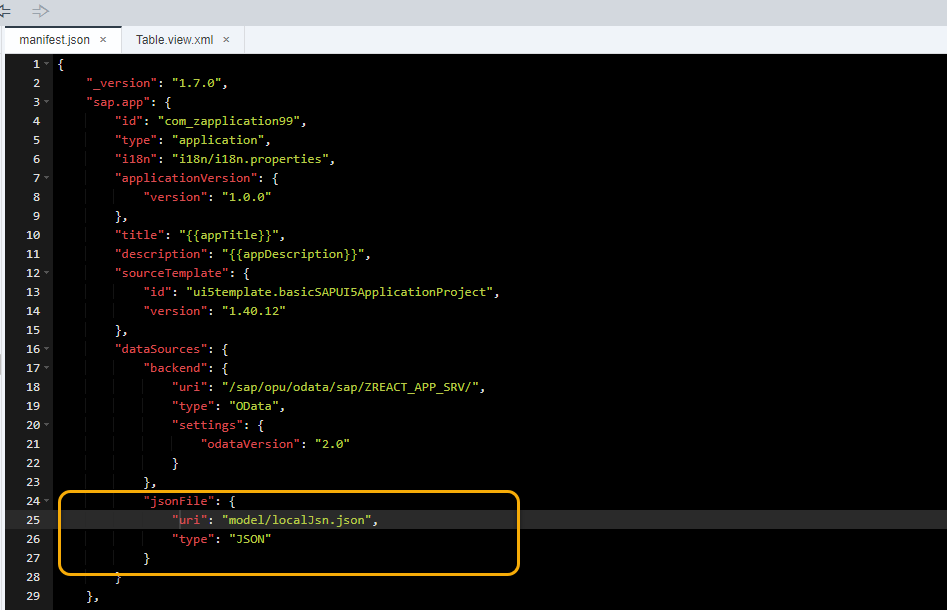Click the "{{appTitle}}" value
947x610 pixels.
(x=229, y=236)
